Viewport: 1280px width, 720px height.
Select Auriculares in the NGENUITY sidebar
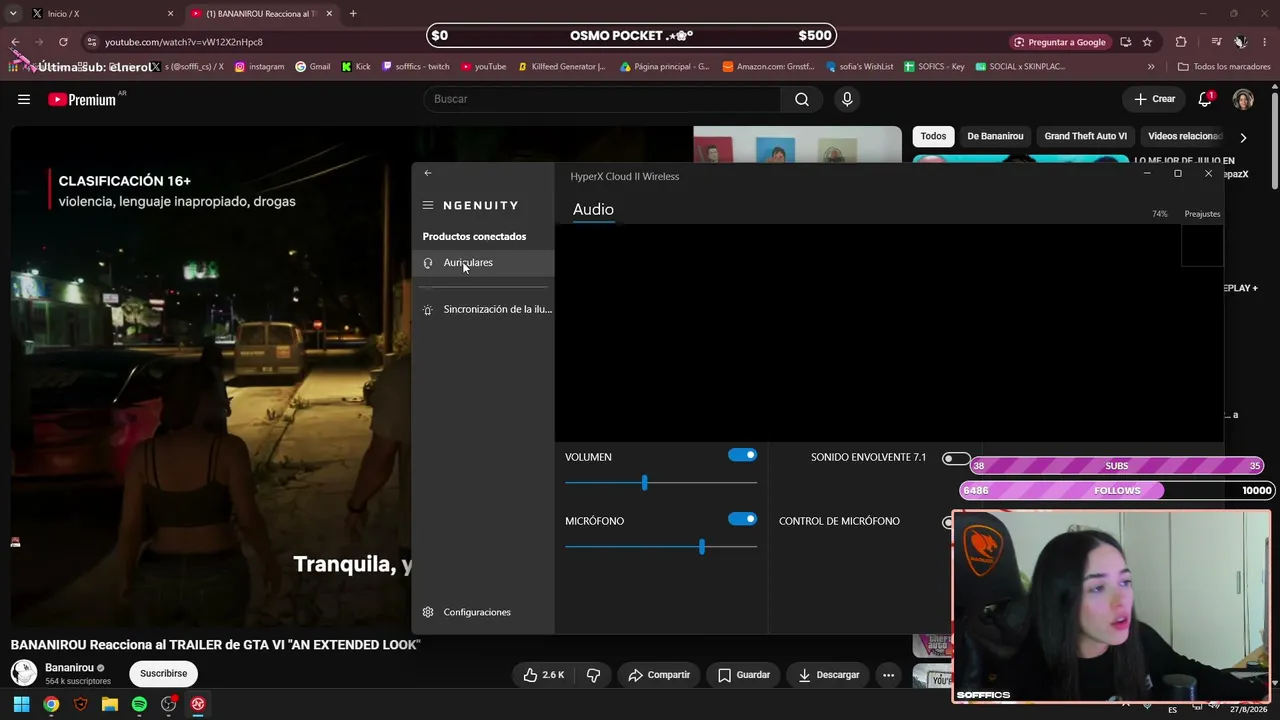click(485, 263)
